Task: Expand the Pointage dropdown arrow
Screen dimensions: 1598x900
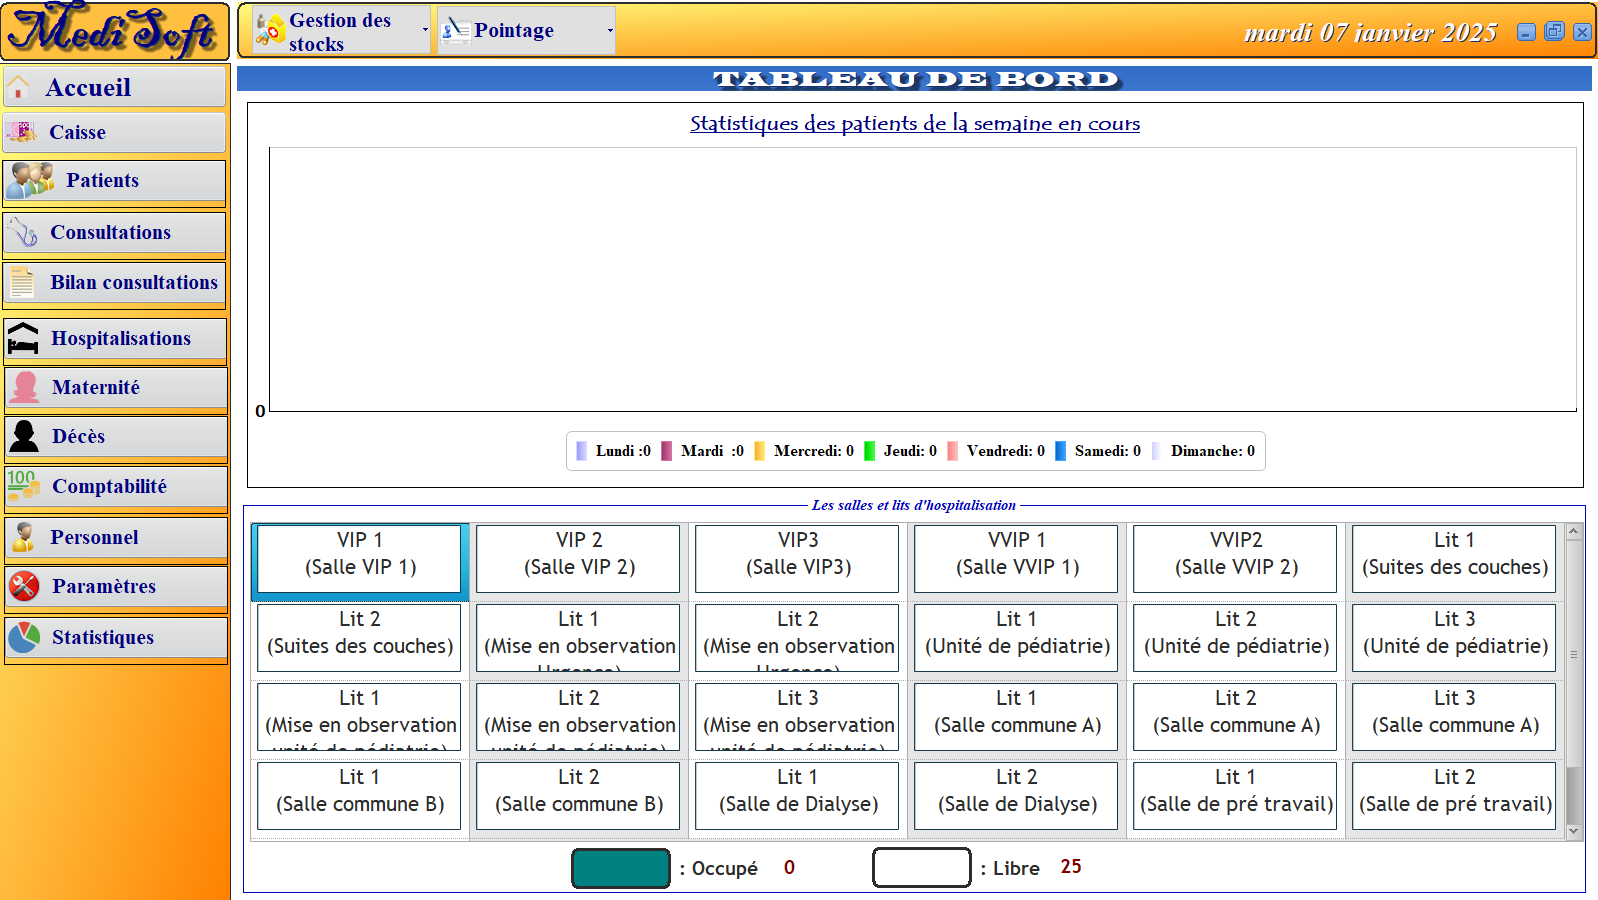Action: [x=610, y=31]
